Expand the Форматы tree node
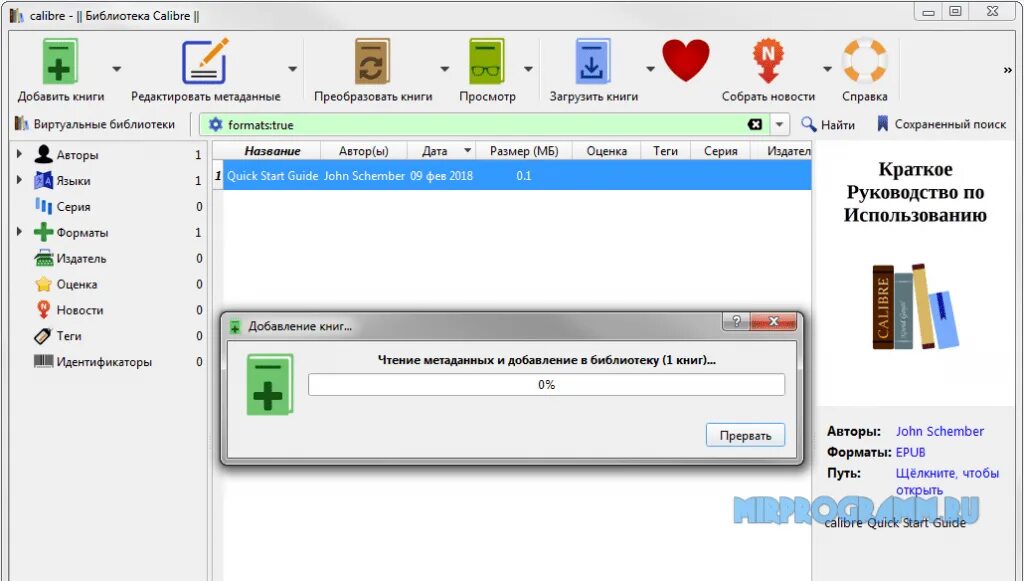The height and width of the screenshot is (581, 1024). [x=19, y=231]
